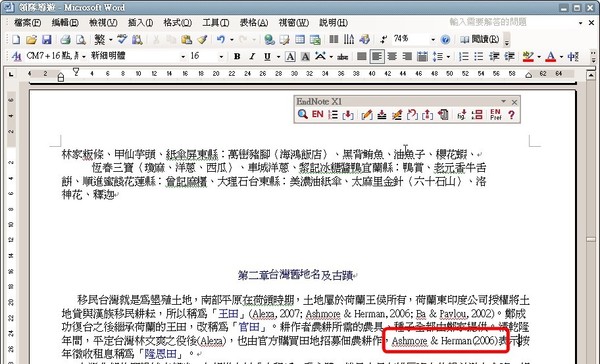
Task: Open the 插入(I) menu
Action: coord(140,23)
